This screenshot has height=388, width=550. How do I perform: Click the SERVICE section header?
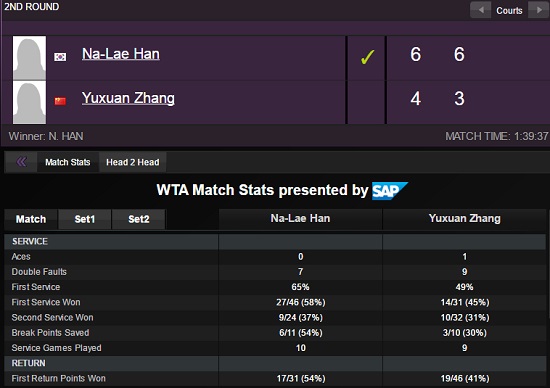coord(30,241)
